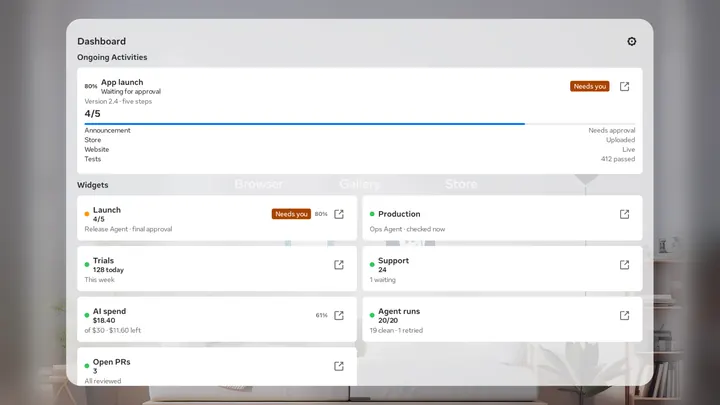Click the green status dot on Production
This screenshot has height=405, width=720.
(372, 214)
